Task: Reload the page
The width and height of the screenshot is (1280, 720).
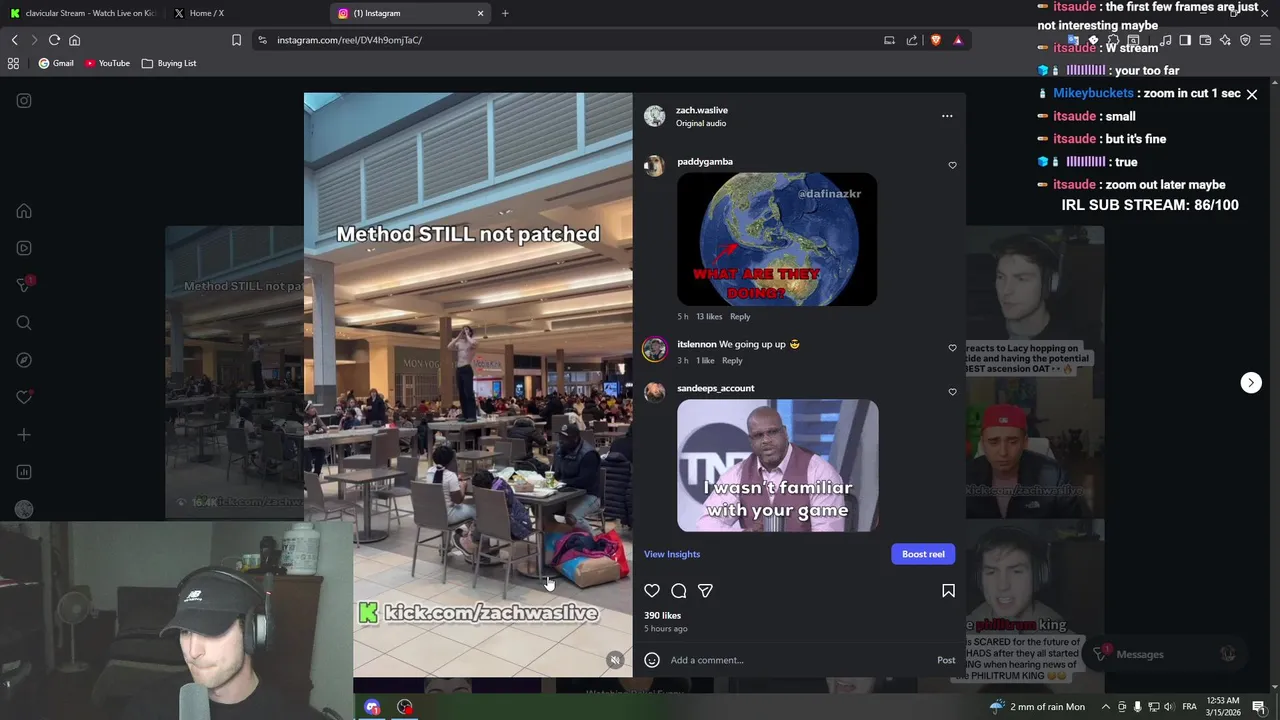Action: [54, 40]
